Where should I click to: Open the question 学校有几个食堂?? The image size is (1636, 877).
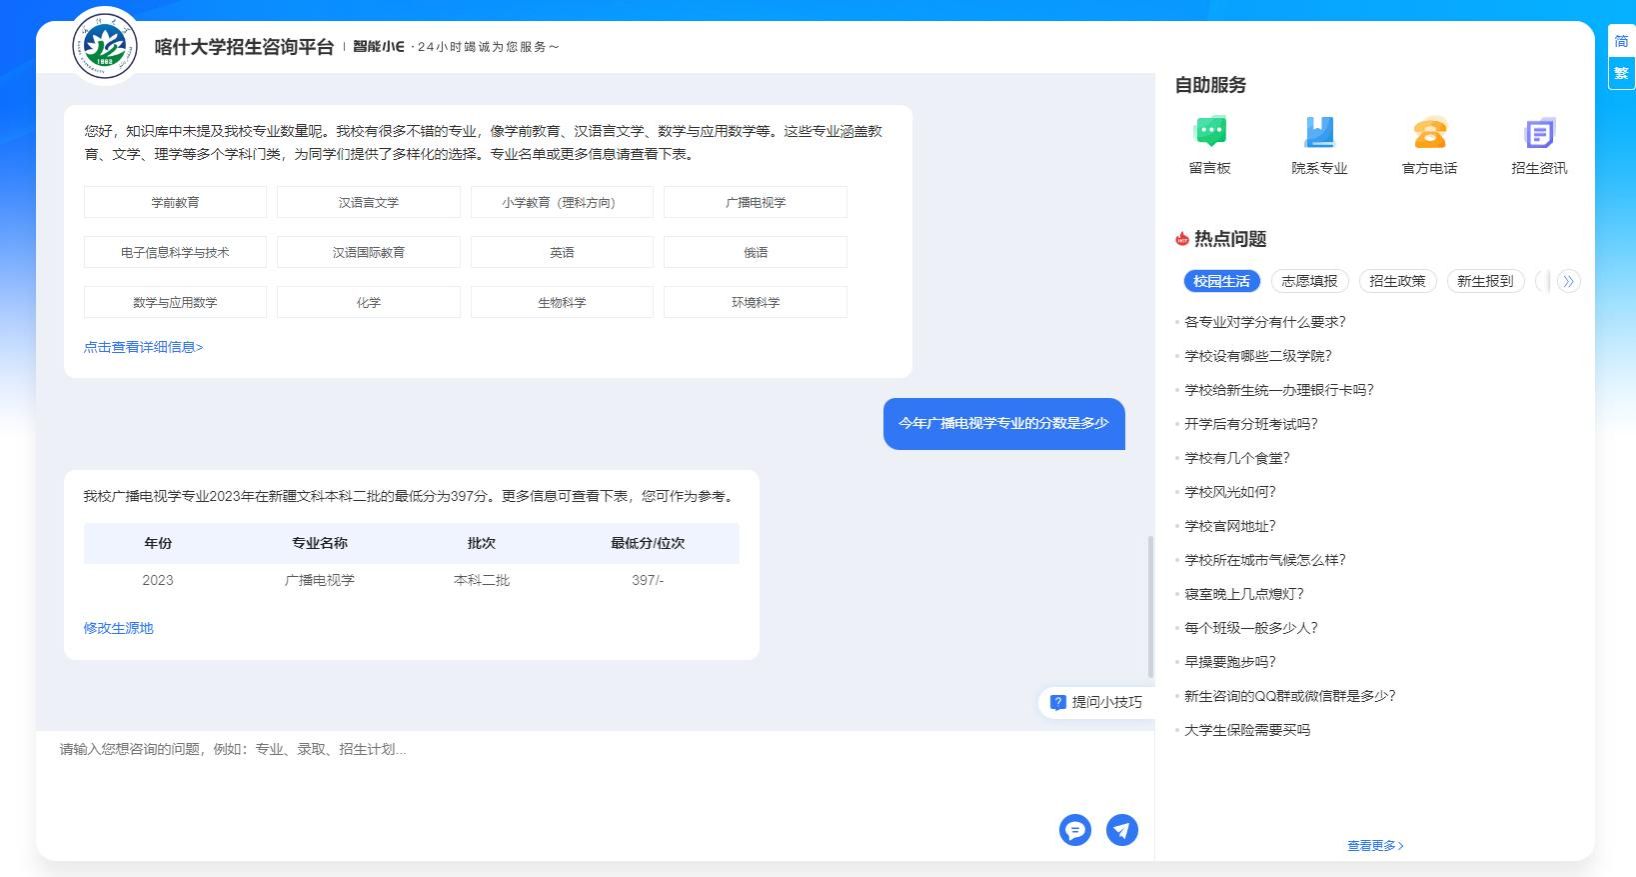(1237, 458)
